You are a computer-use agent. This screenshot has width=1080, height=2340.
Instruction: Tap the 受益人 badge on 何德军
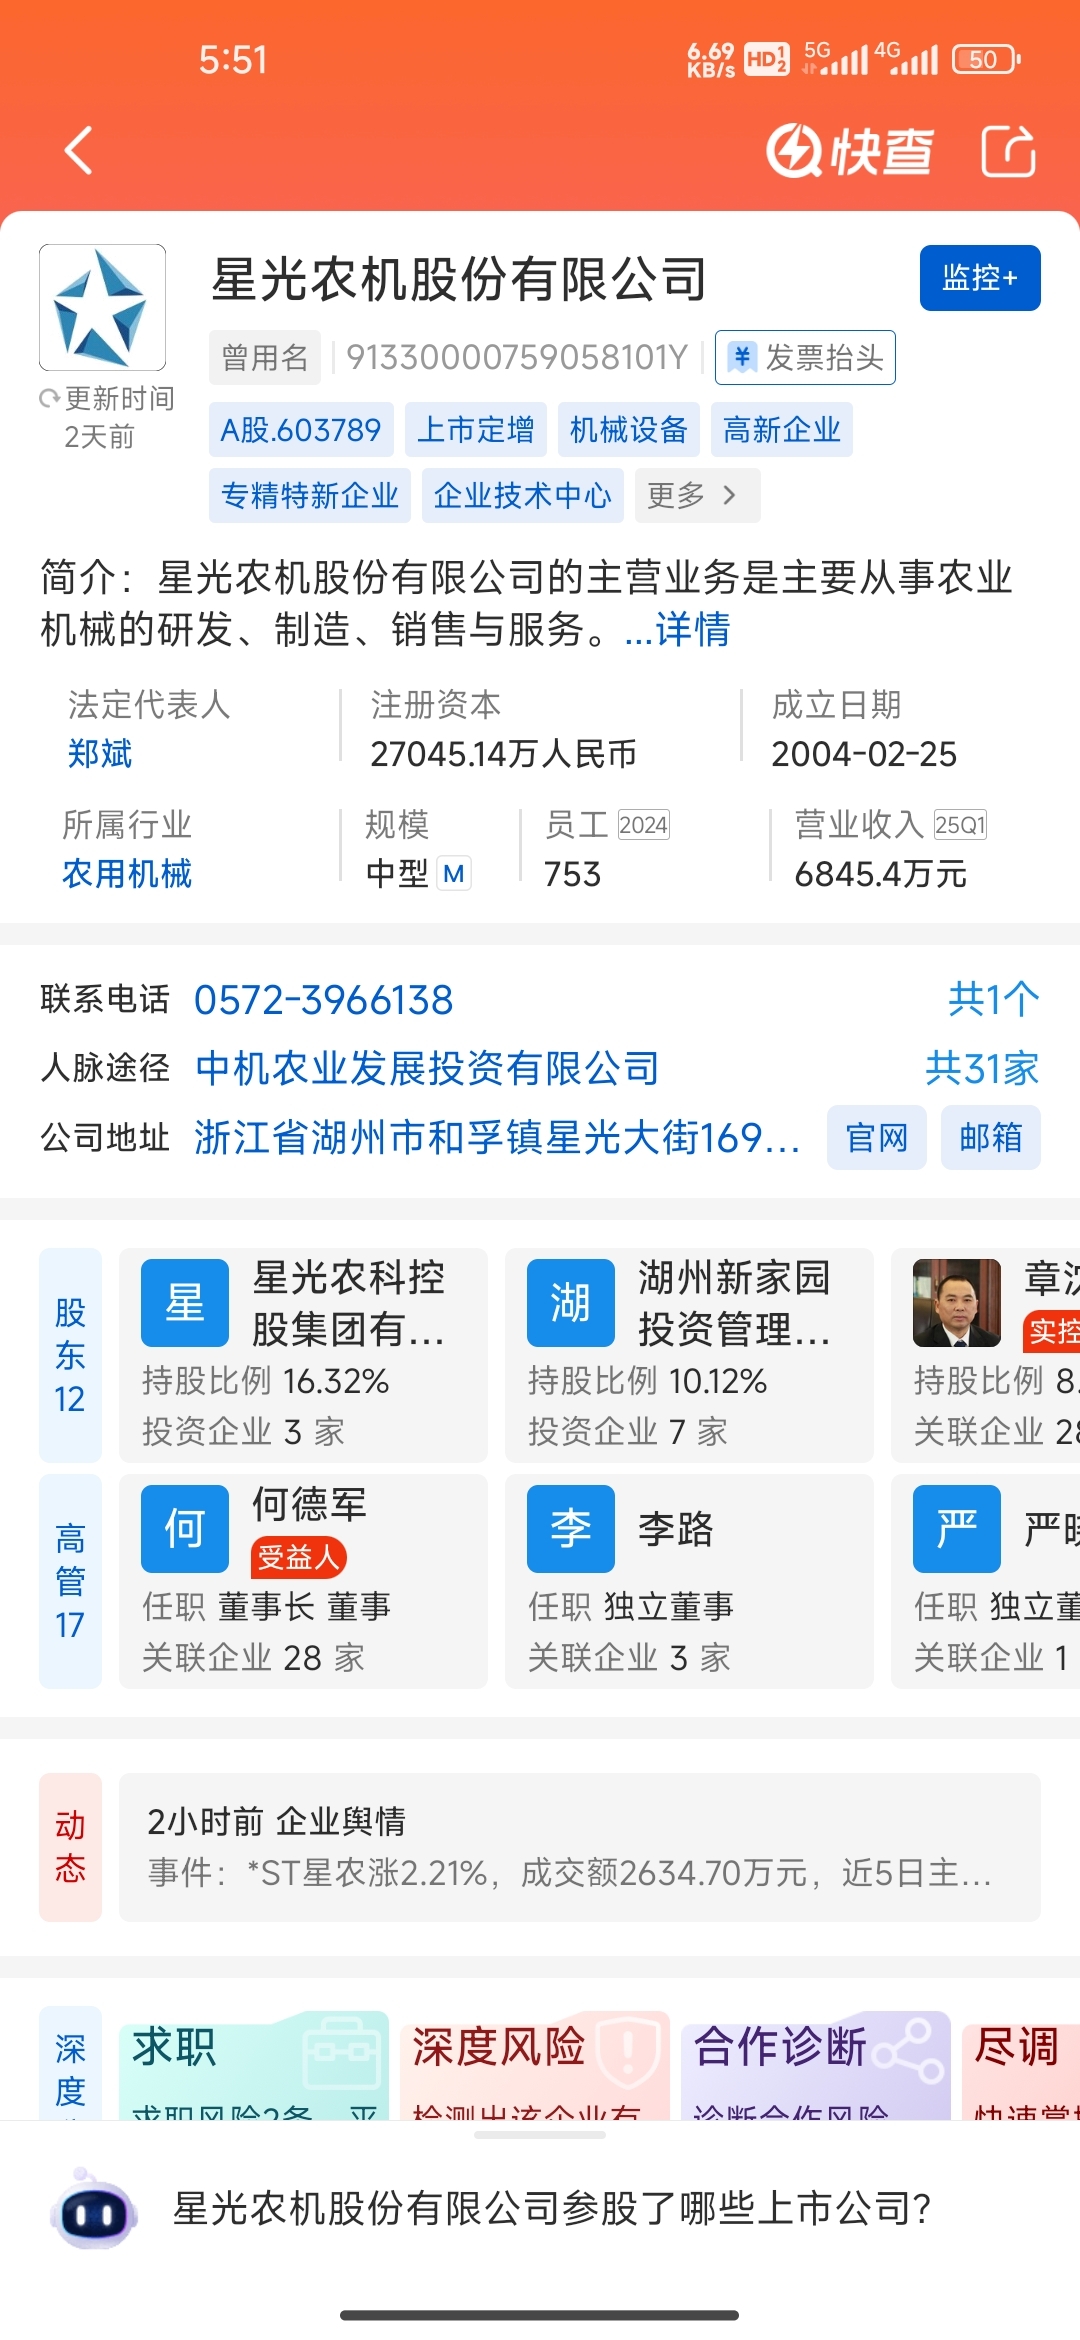pos(299,1557)
